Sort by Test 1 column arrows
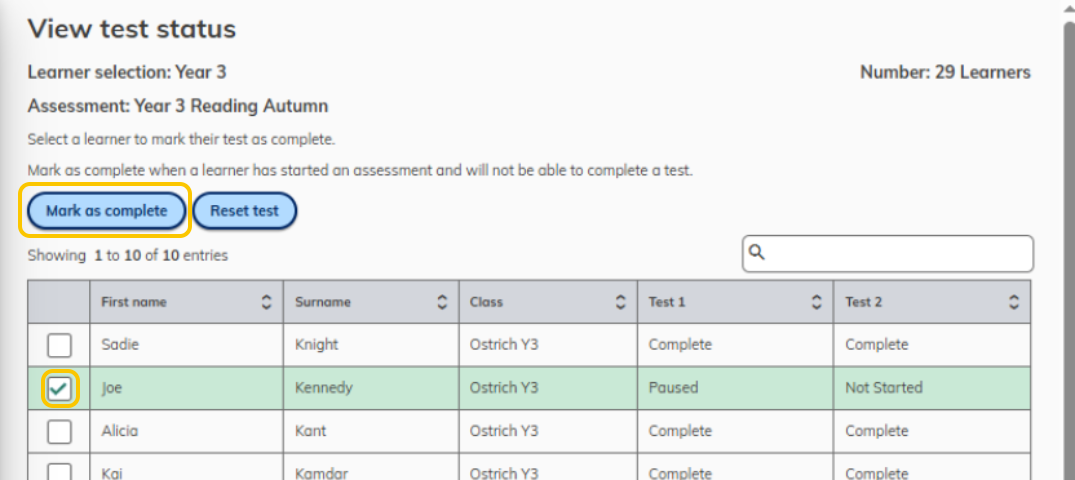The width and height of the screenshot is (1075, 480). click(817, 302)
